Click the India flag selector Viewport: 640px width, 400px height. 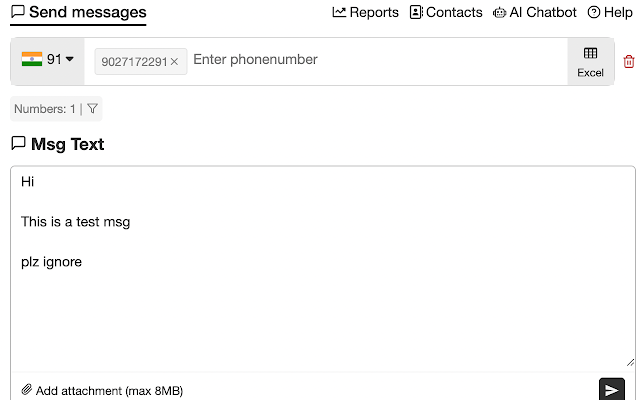point(32,59)
